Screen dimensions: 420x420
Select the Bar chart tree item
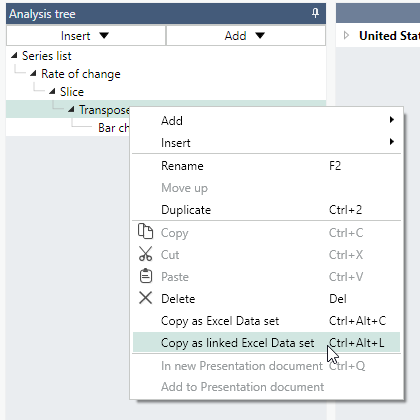click(113, 128)
